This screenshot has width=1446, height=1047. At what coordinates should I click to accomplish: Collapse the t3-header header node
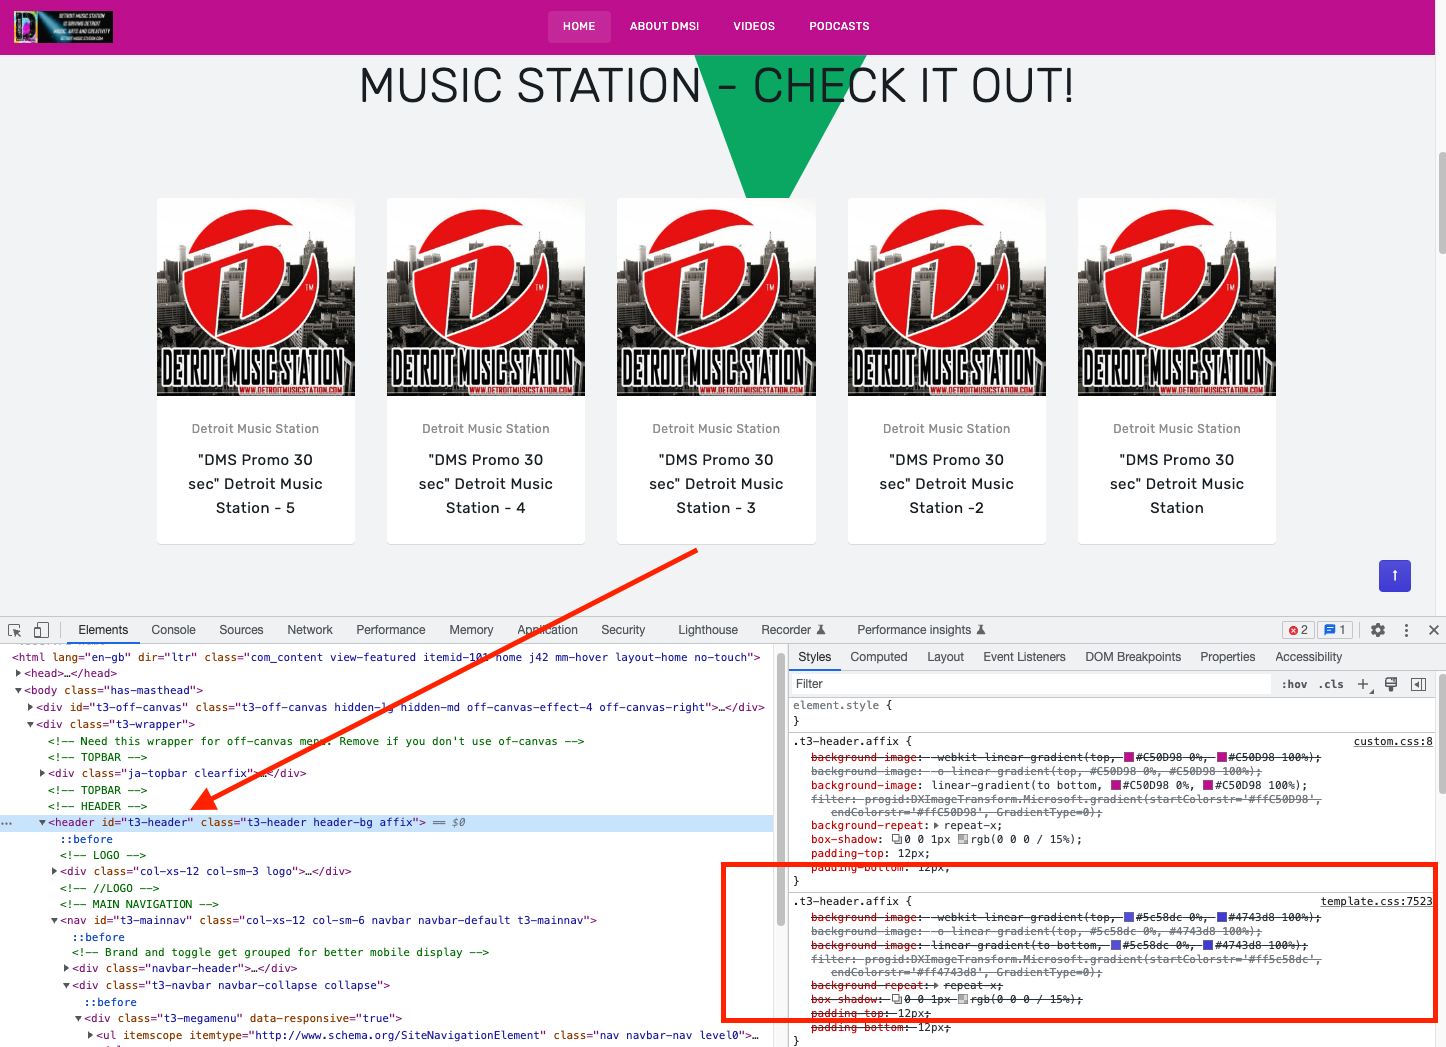(42, 823)
